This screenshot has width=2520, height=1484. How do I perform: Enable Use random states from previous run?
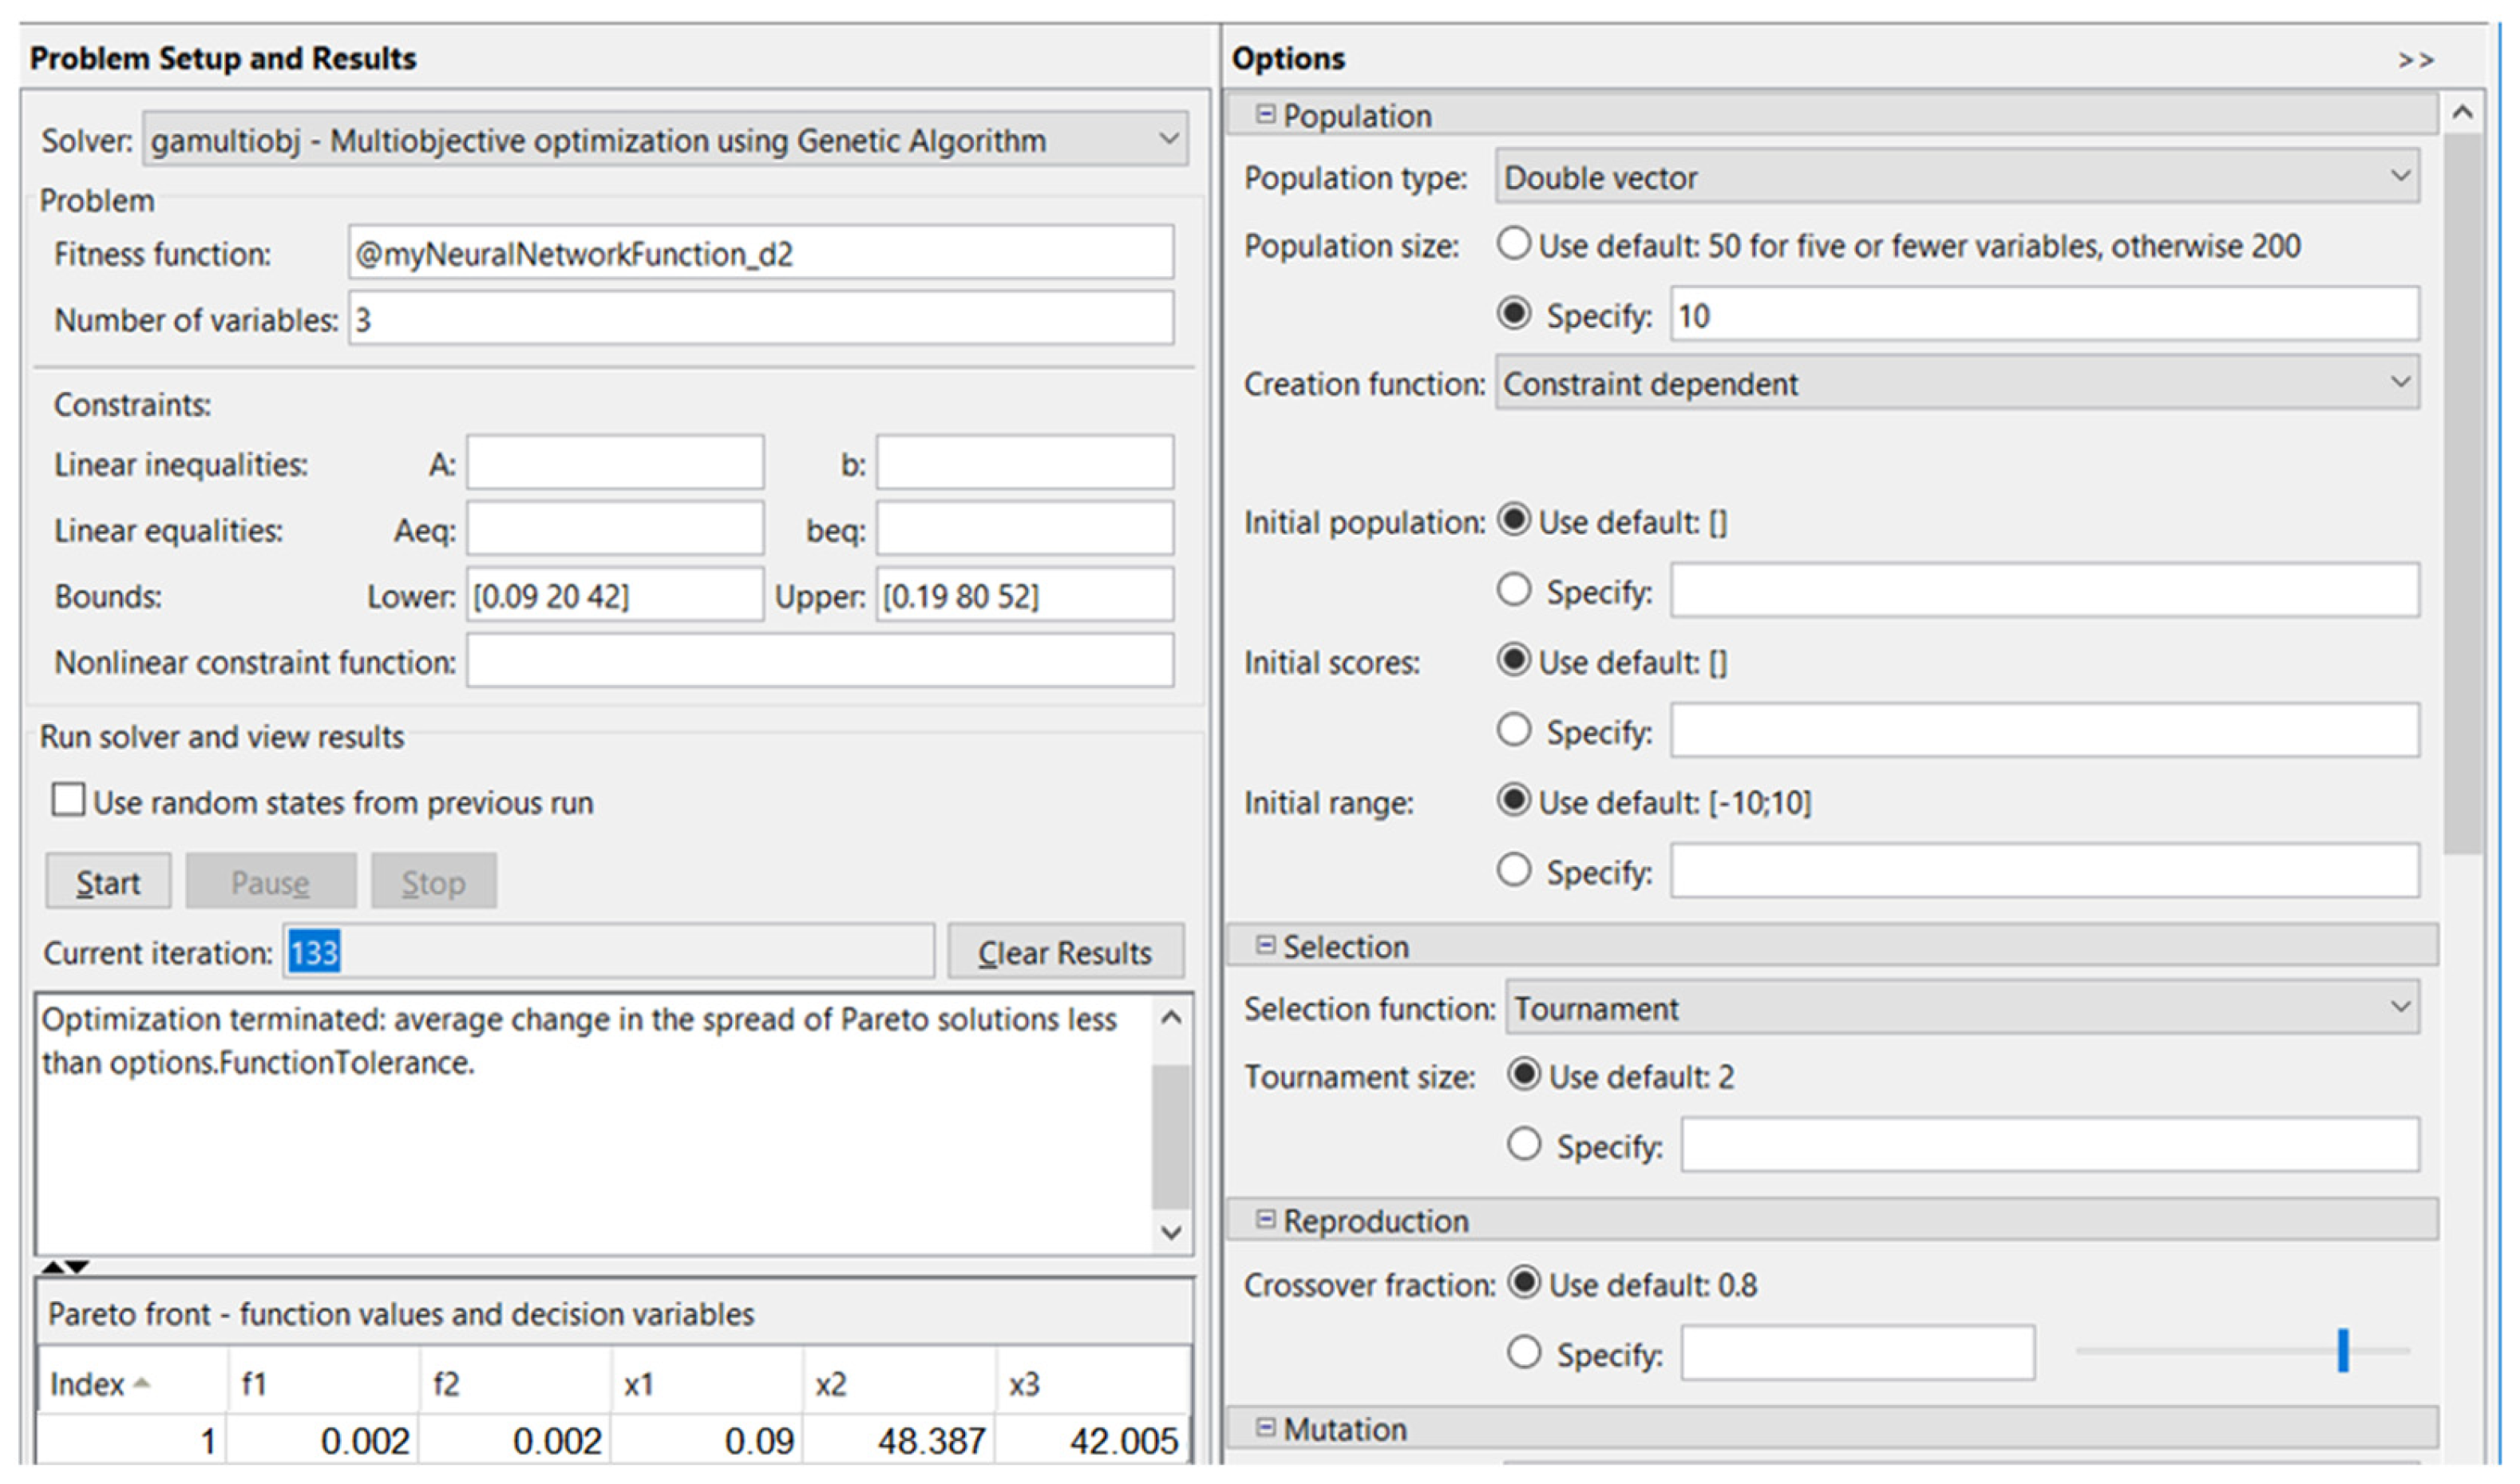click(x=68, y=800)
